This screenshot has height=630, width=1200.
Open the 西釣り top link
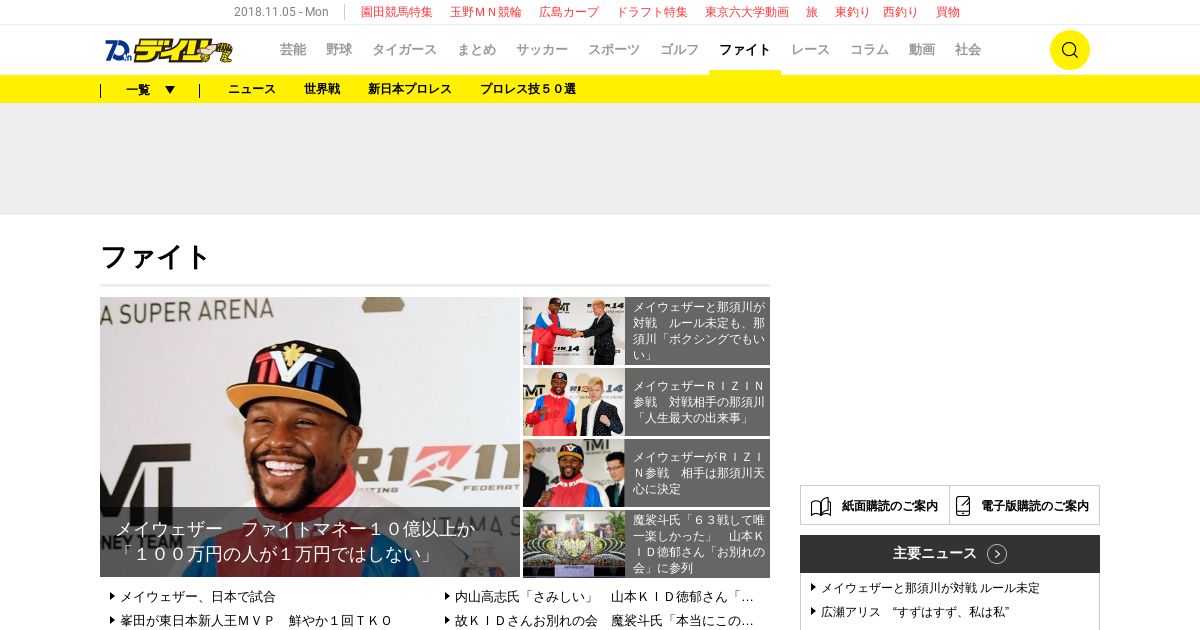click(900, 12)
